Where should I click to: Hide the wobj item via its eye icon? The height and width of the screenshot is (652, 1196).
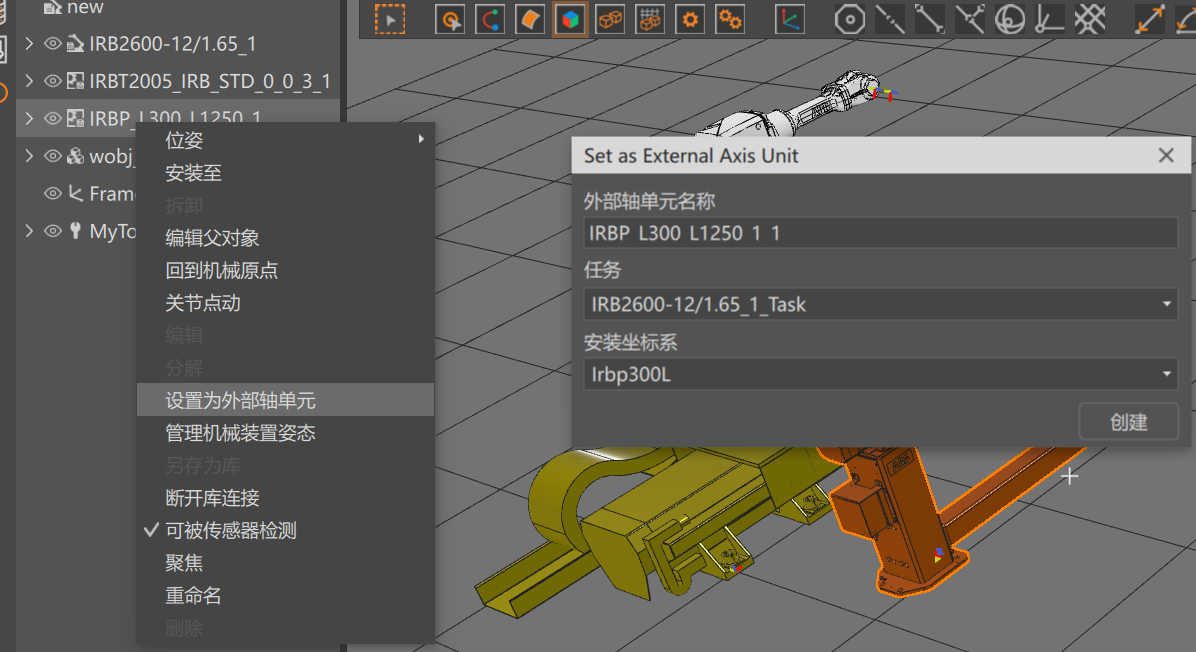[x=52, y=156]
